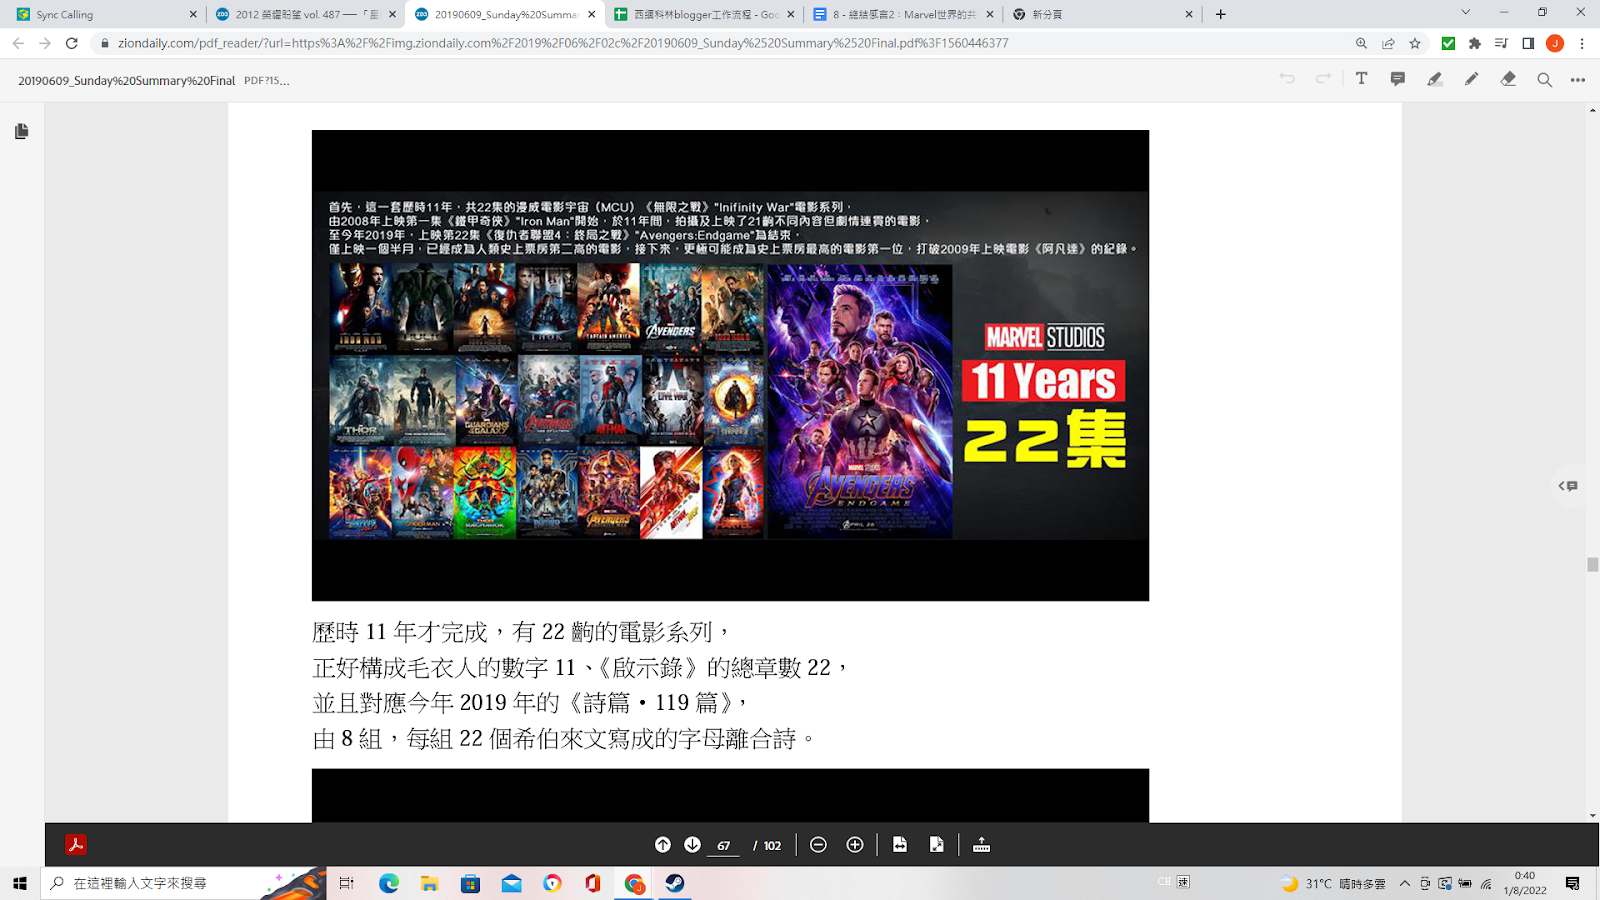Open the notification center icon

(x=1573, y=883)
